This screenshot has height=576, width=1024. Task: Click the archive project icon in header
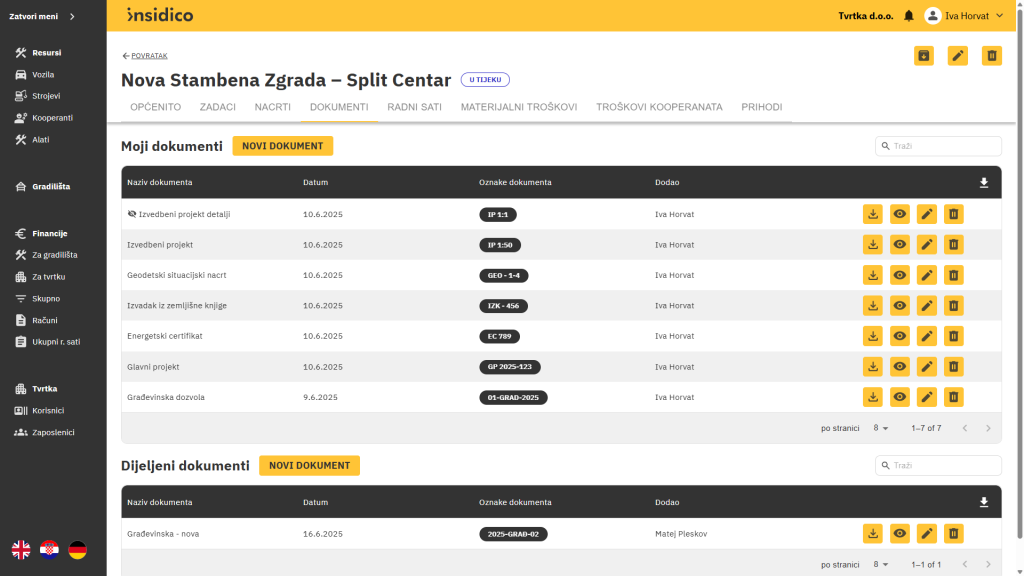[923, 56]
